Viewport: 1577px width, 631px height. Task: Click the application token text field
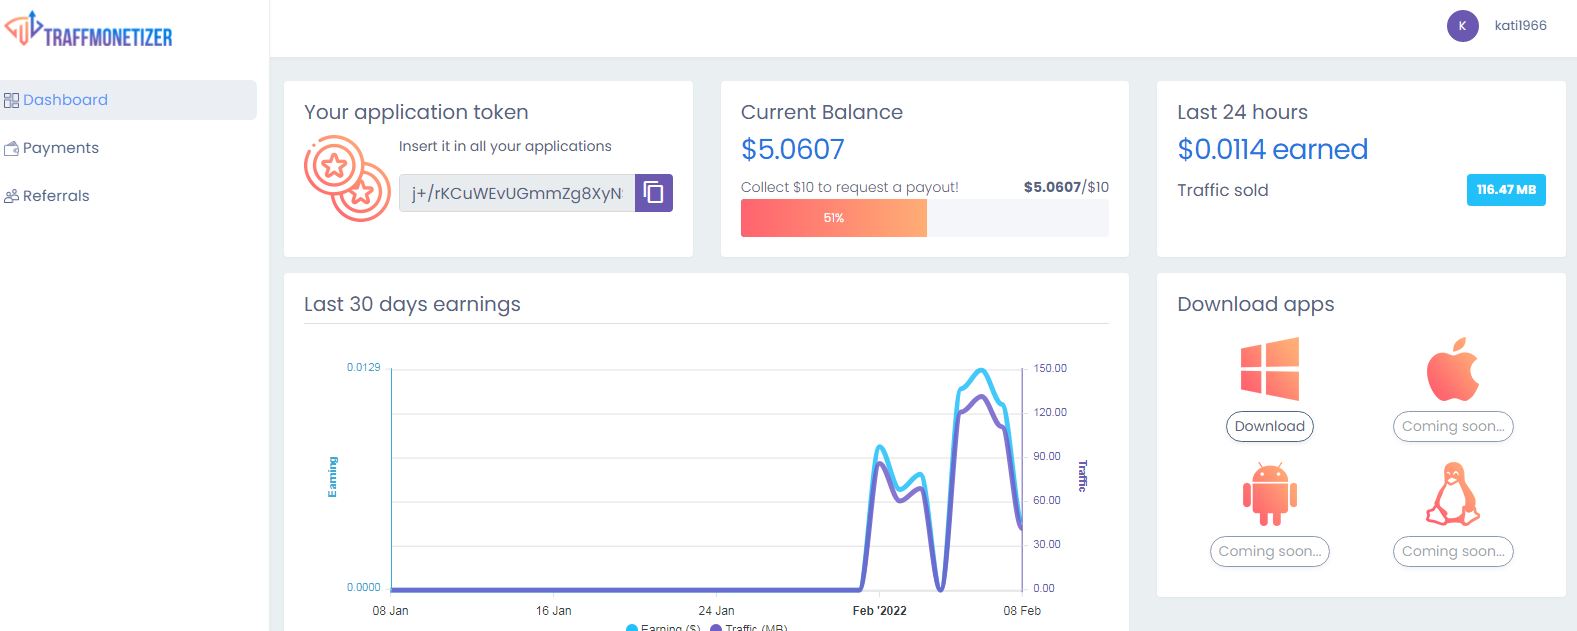(x=516, y=193)
